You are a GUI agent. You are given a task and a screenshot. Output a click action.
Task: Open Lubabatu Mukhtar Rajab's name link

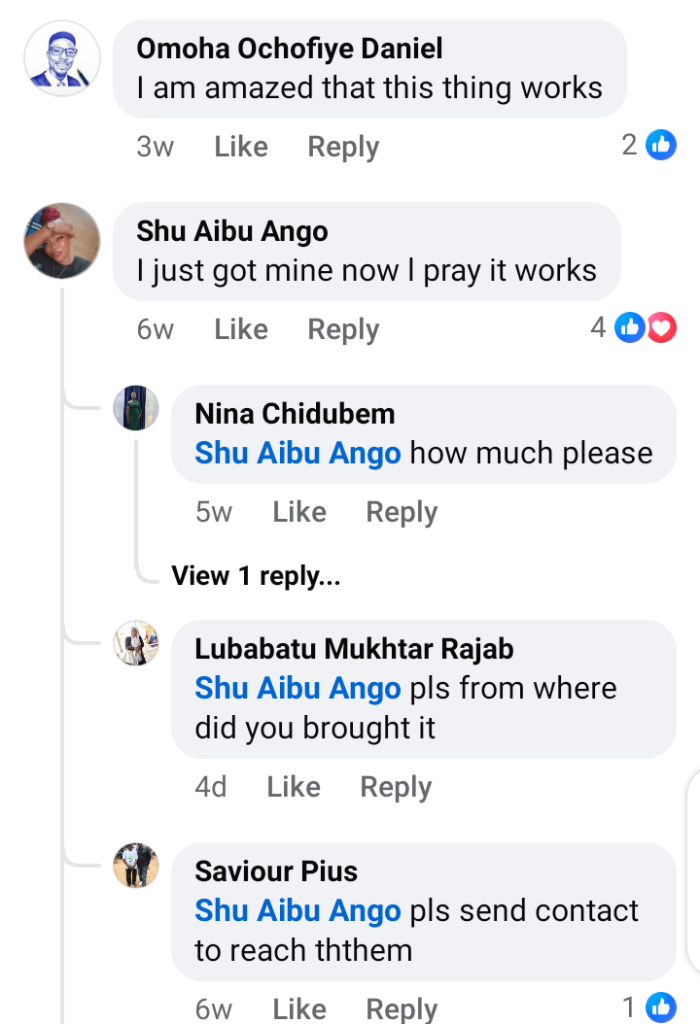(354, 648)
